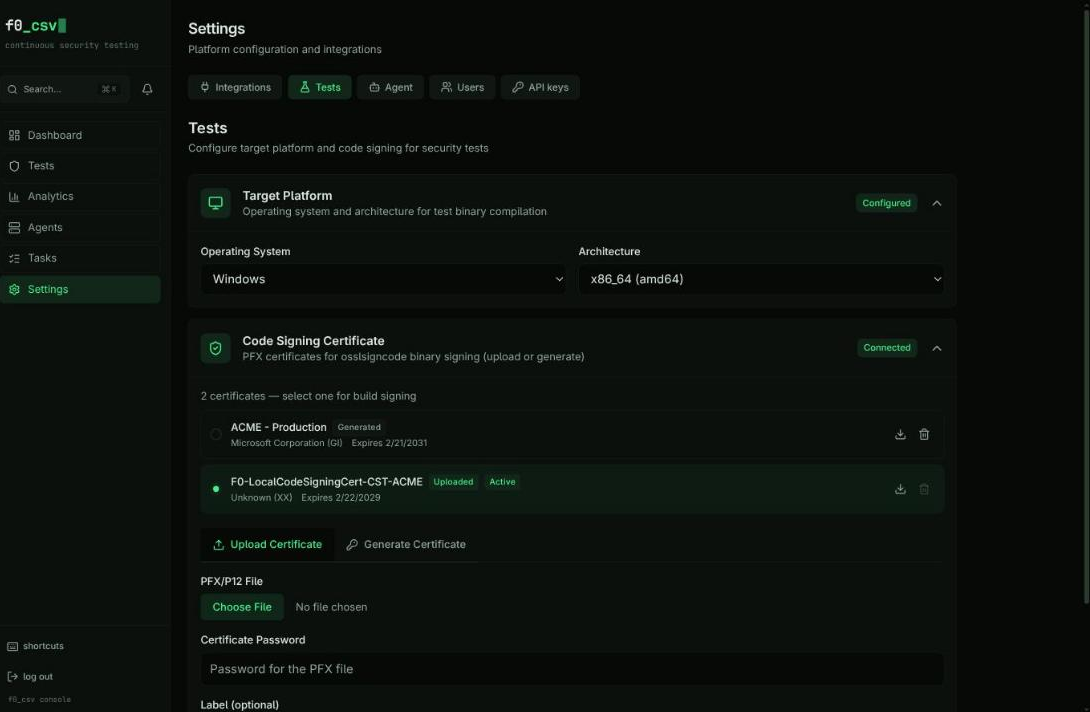Click the Choose File button
The width and height of the screenshot is (1090, 712).
[242, 607]
